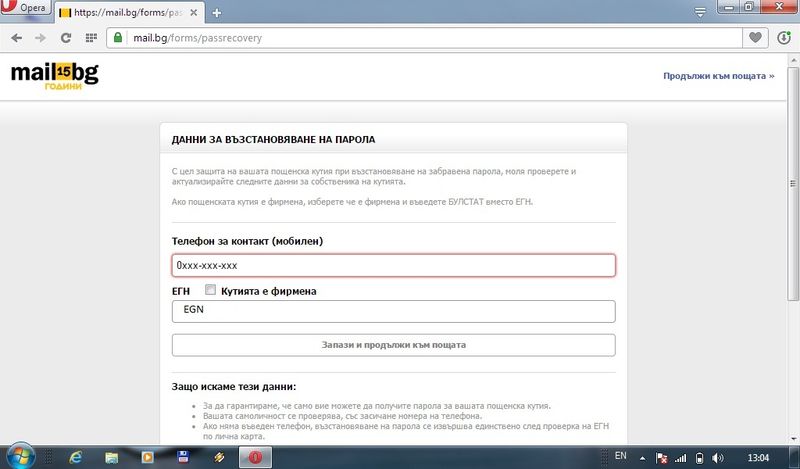Viewport: 800px width, 469px height.
Task: Click the mobile phone number field
Action: [x=393, y=266]
